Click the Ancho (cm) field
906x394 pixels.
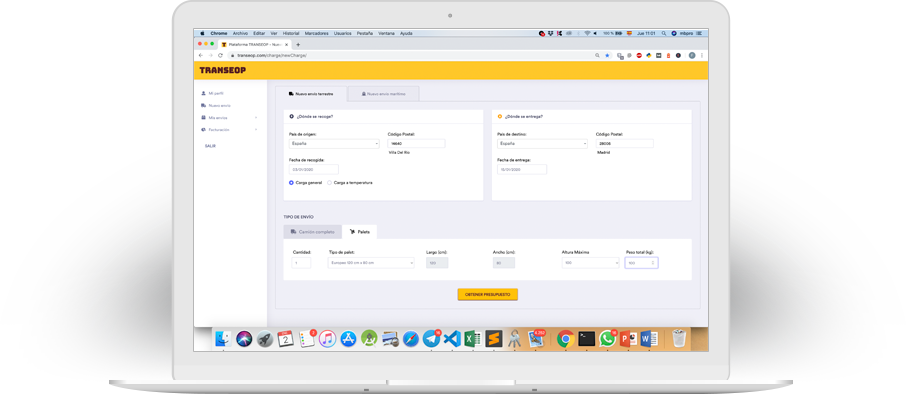tap(504, 263)
